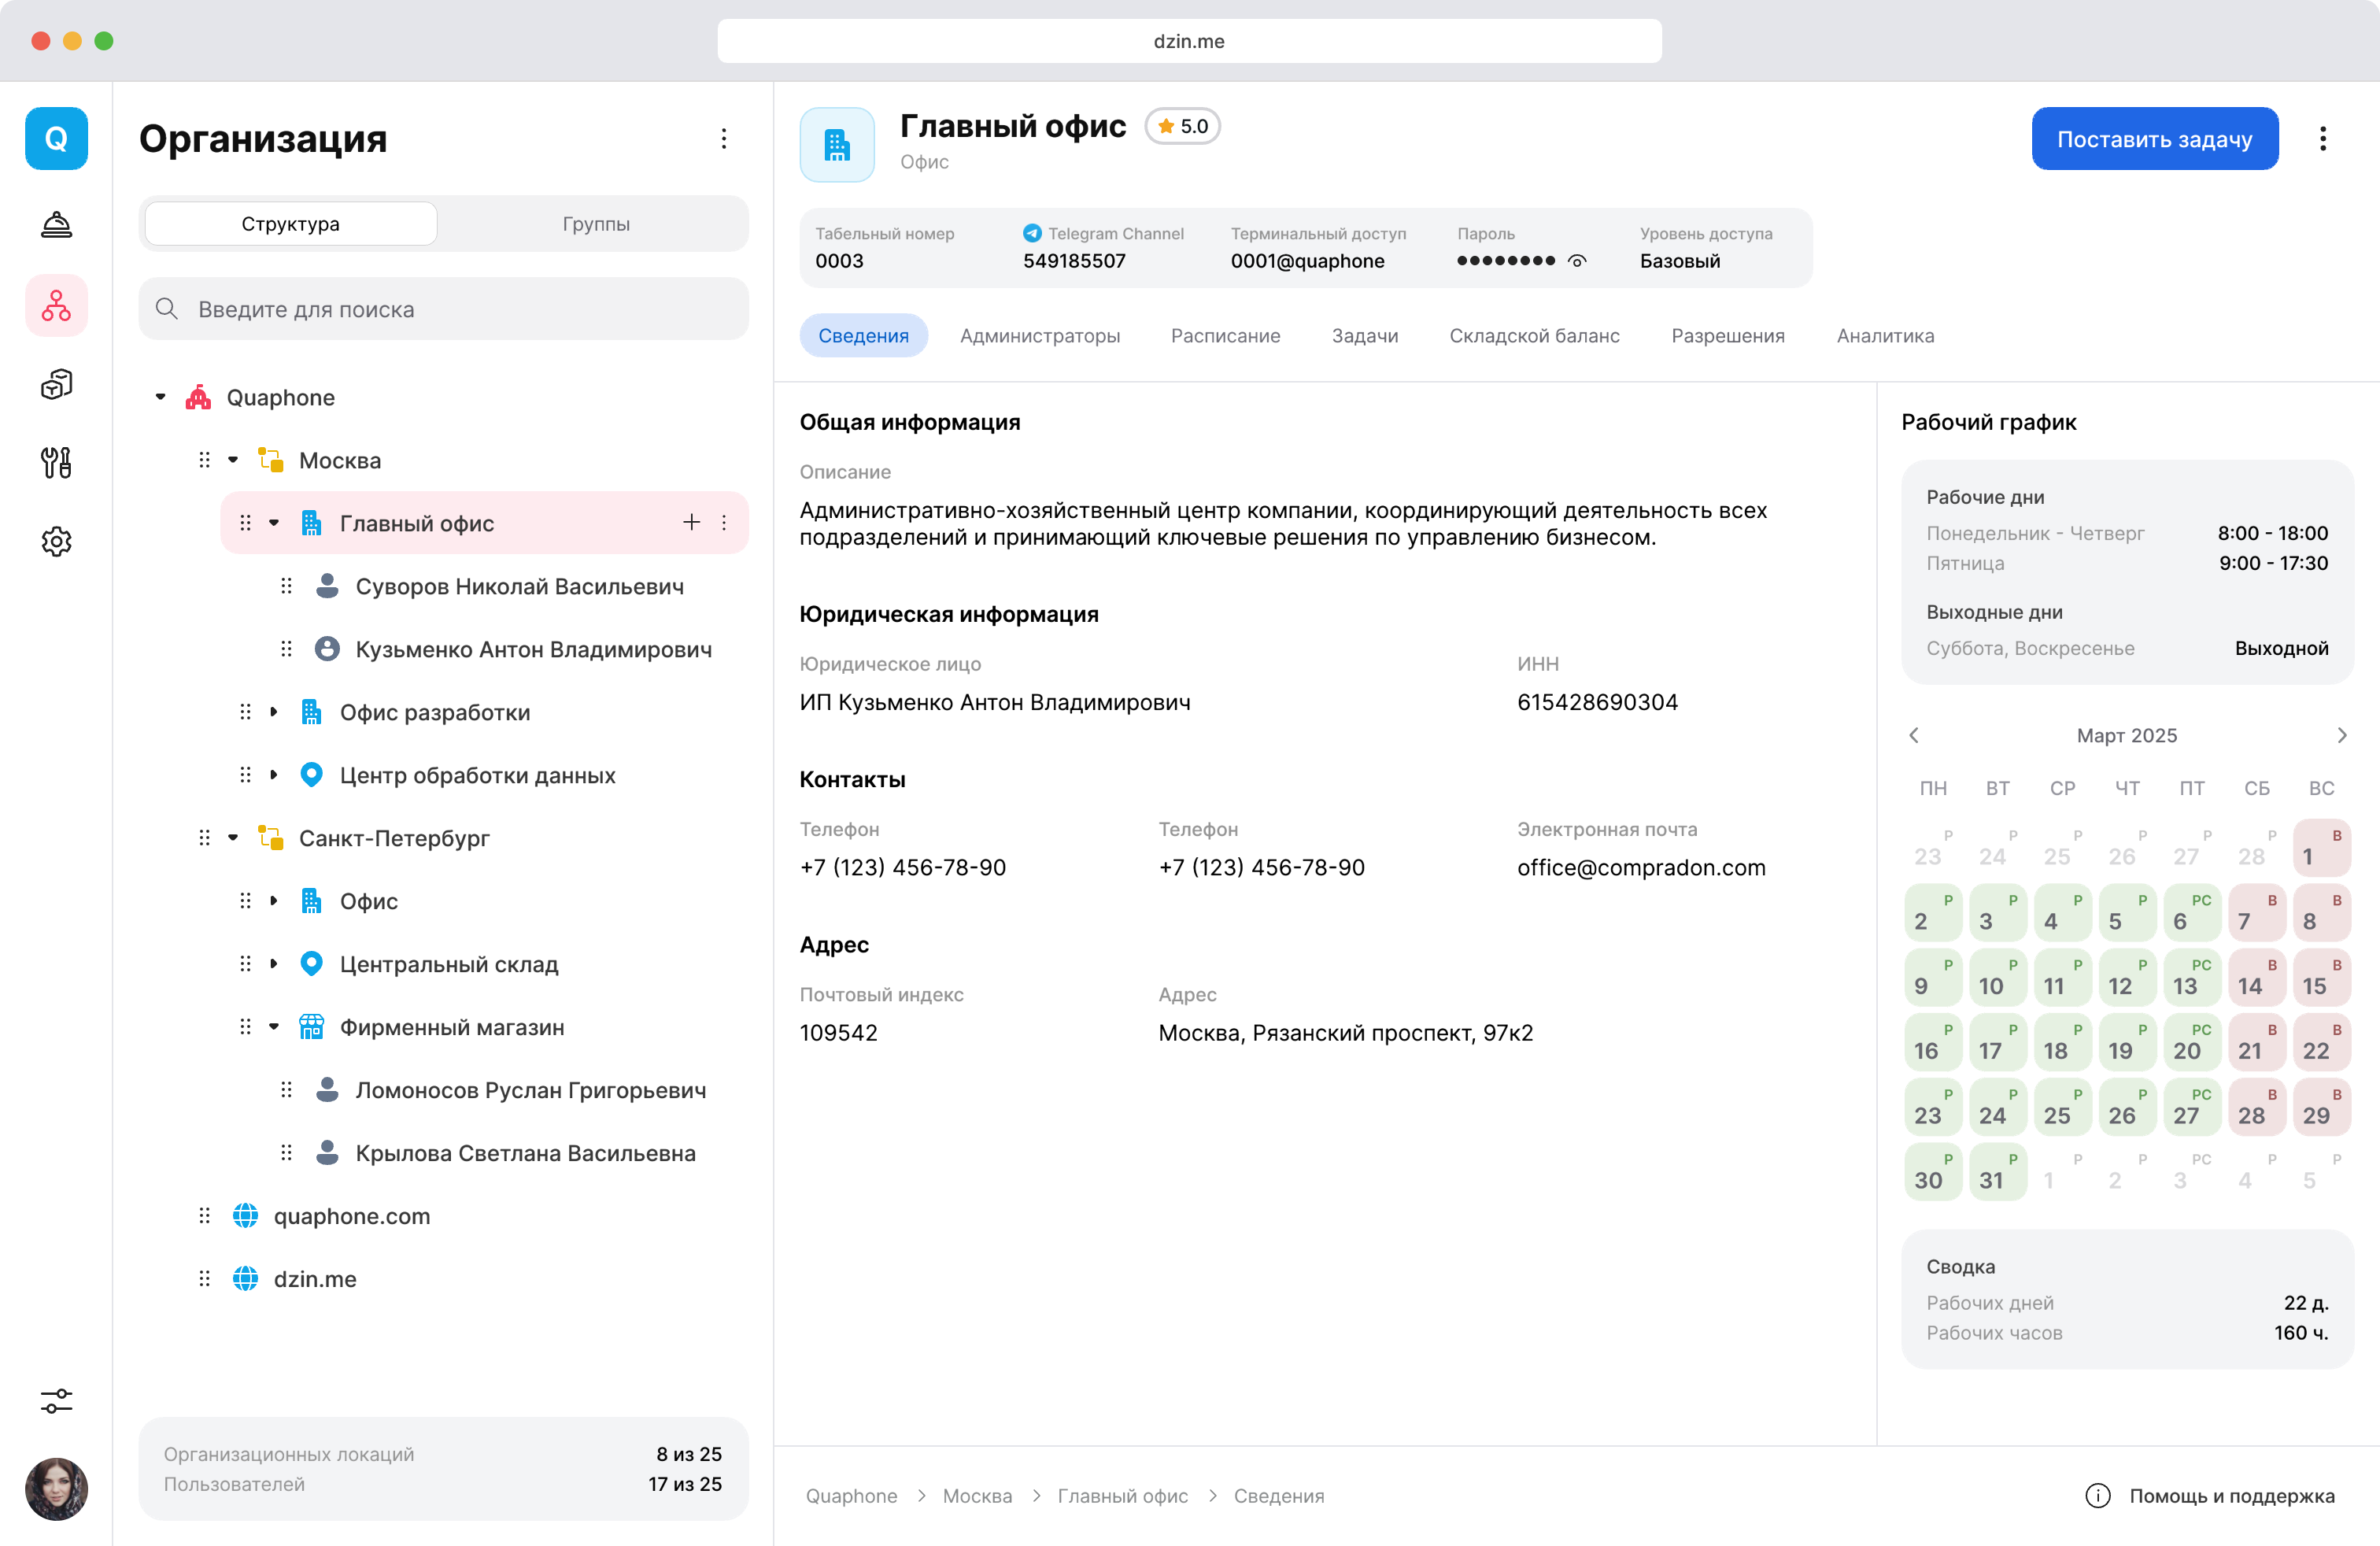Image resolution: width=2380 pixels, height=1546 pixels.
Task: Click the service bell sidebar icon
Action: (x=56, y=225)
